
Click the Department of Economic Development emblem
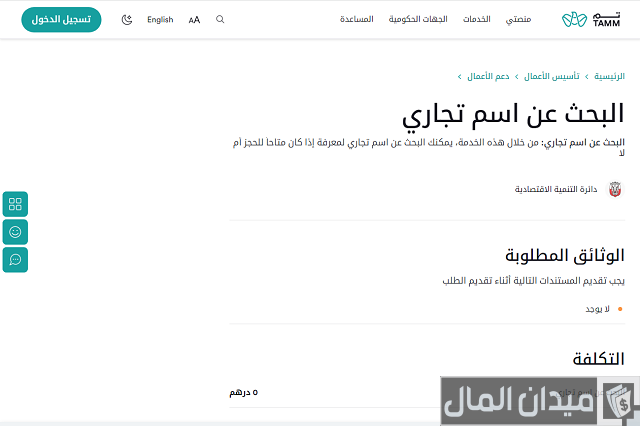(615, 189)
